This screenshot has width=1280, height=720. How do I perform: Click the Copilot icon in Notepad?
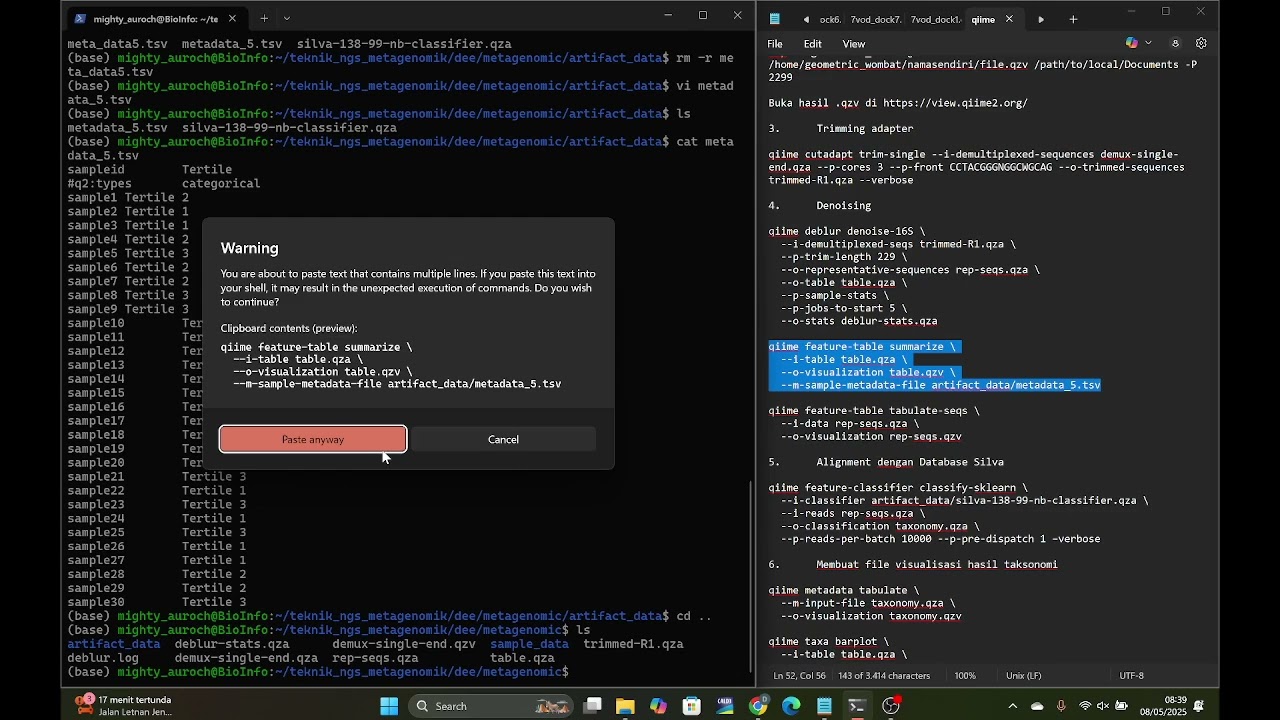tap(1131, 43)
